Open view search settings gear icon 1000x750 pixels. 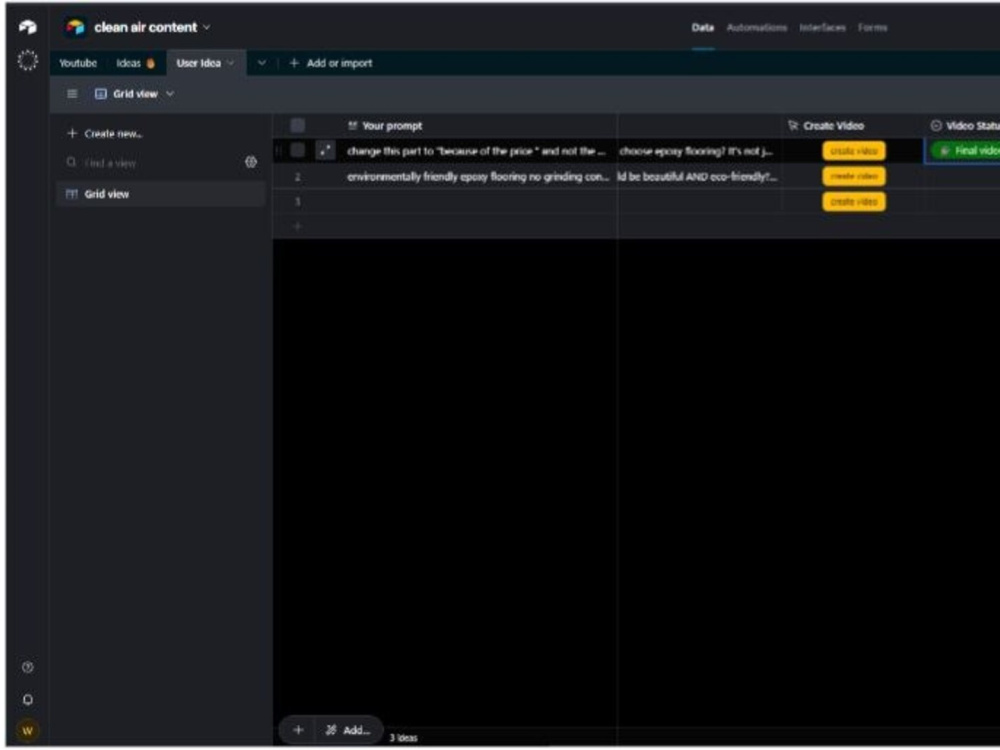pyautogui.click(x=251, y=162)
